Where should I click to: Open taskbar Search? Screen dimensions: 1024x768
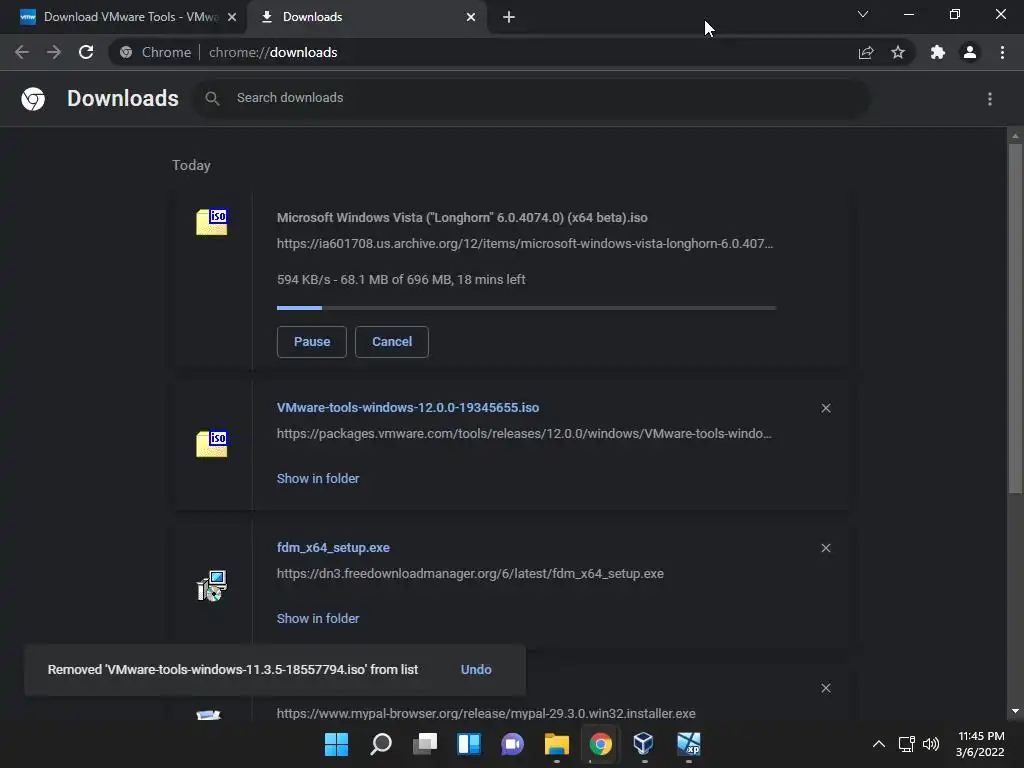(381, 744)
